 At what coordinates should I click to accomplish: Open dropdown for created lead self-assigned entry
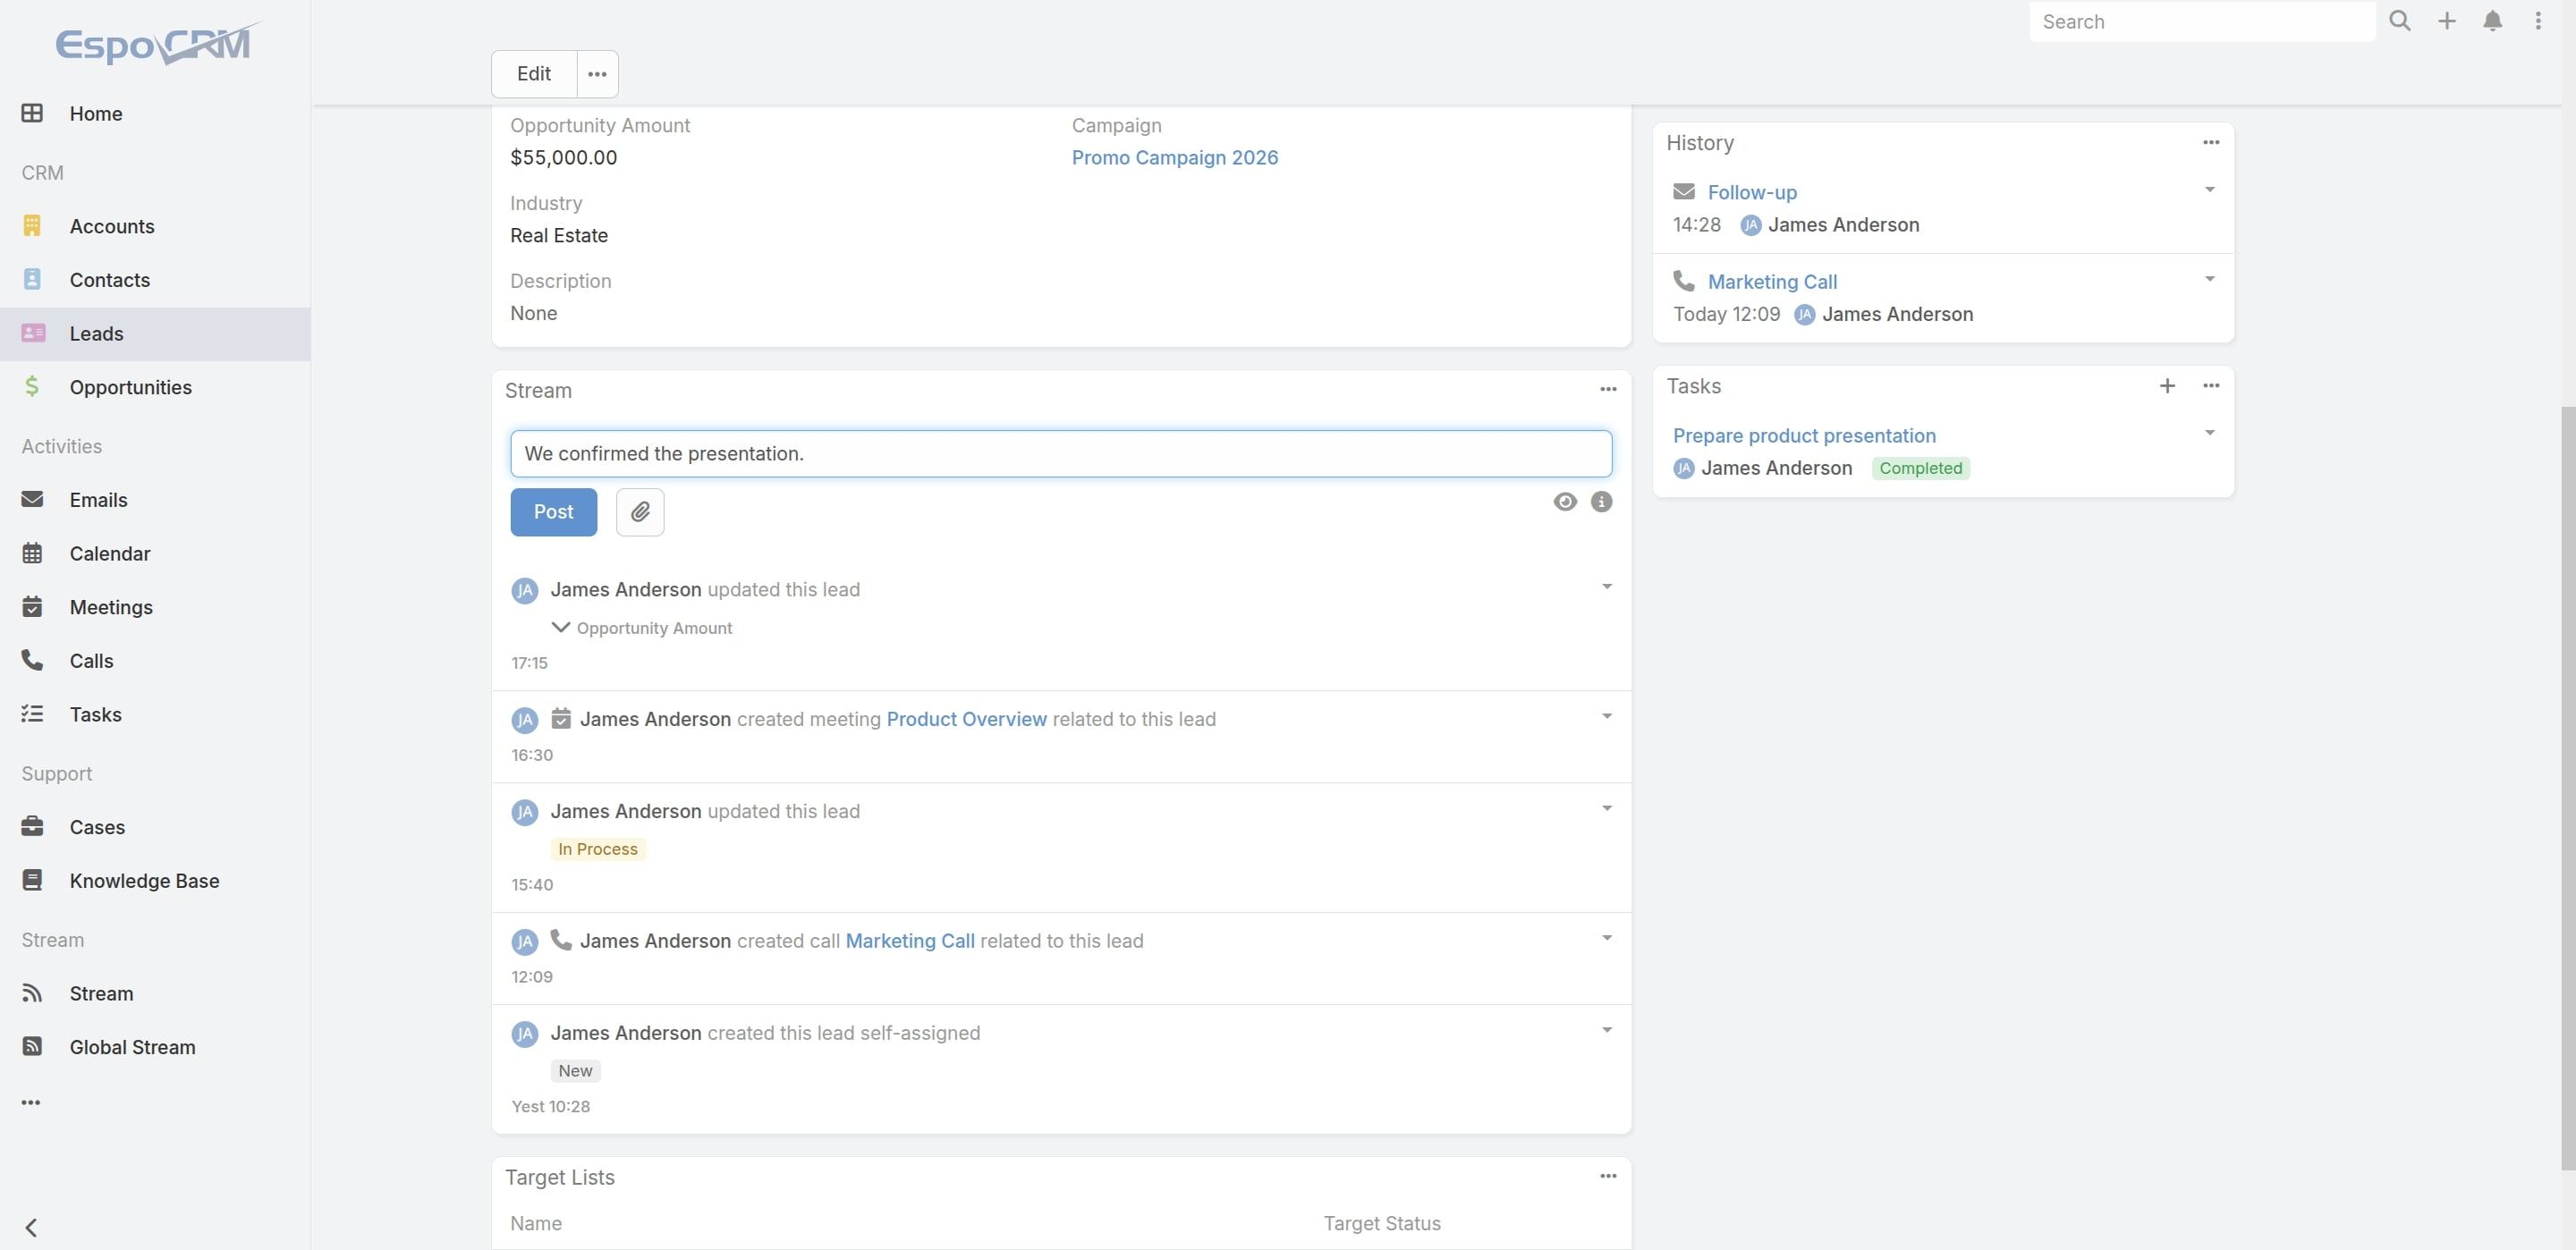[x=1606, y=1030]
